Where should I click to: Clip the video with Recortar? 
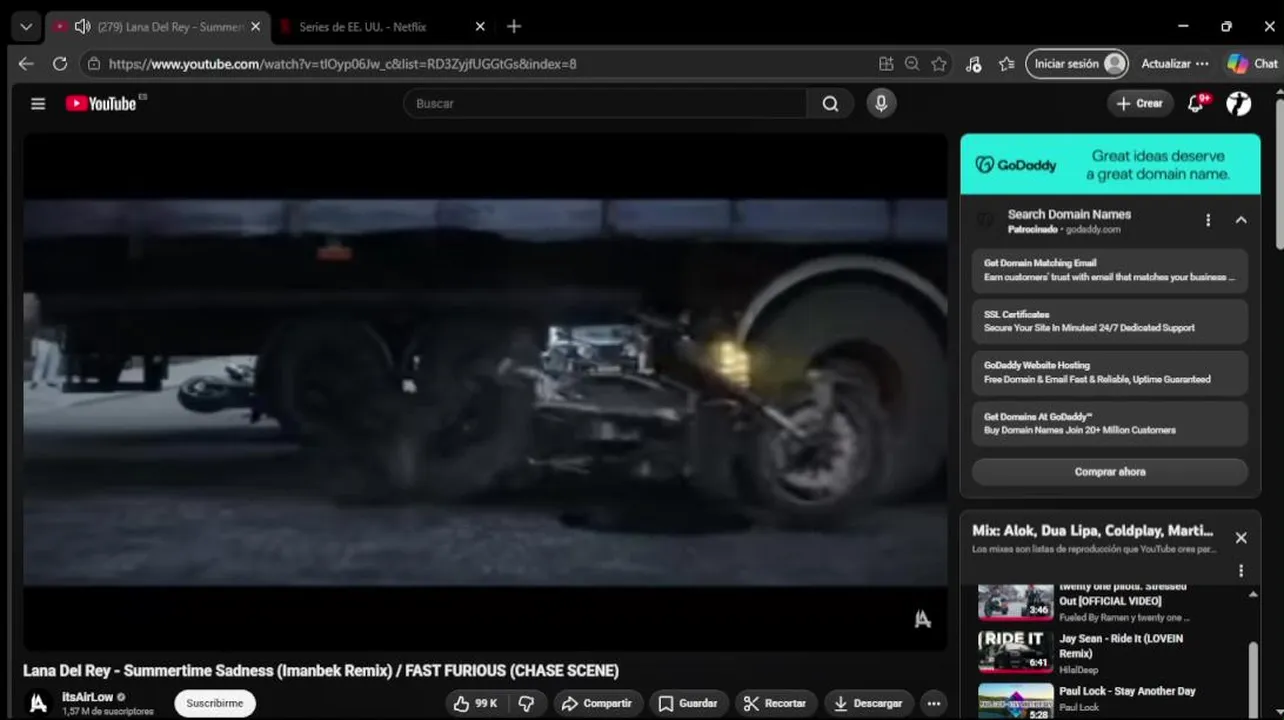(775, 703)
